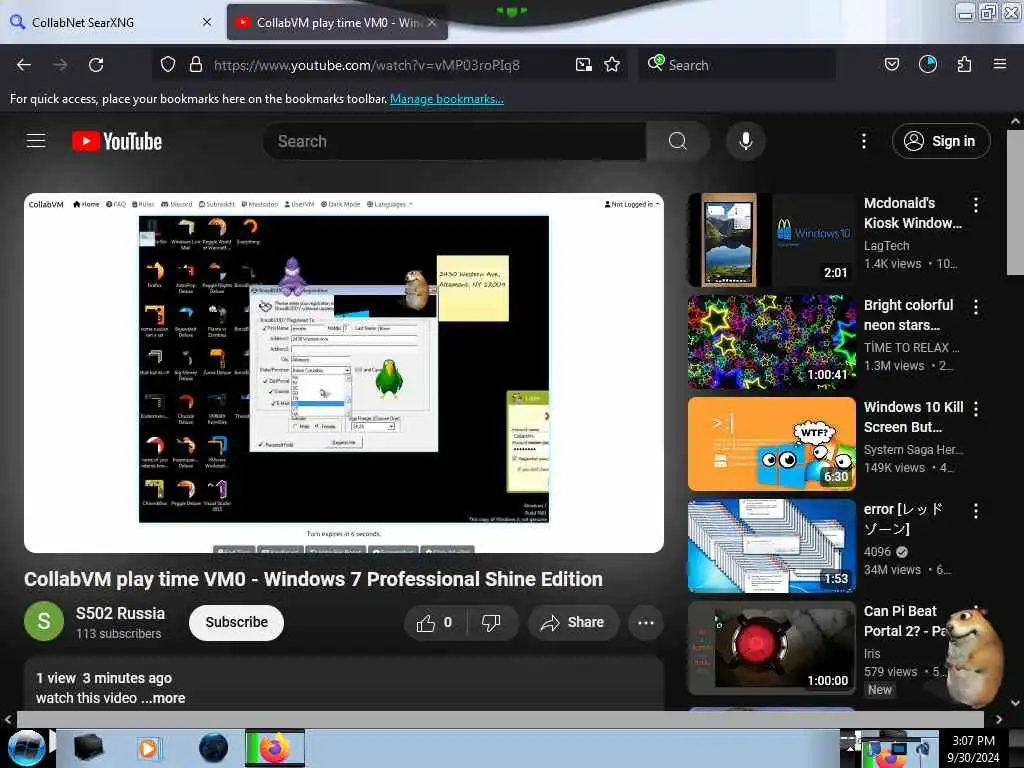1024x768 pixels.
Task: Open picture-in-picture icon in the address bar
Action: tap(583, 65)
